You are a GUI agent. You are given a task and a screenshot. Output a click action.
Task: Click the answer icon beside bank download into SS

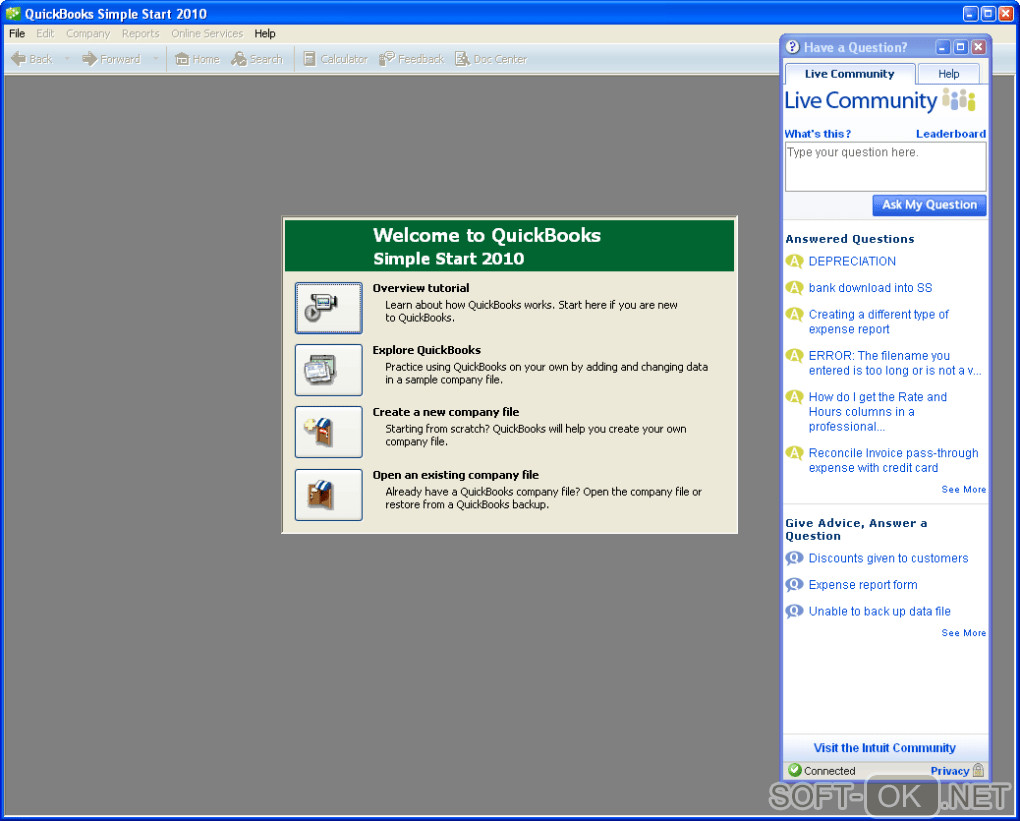coord(794,288)
